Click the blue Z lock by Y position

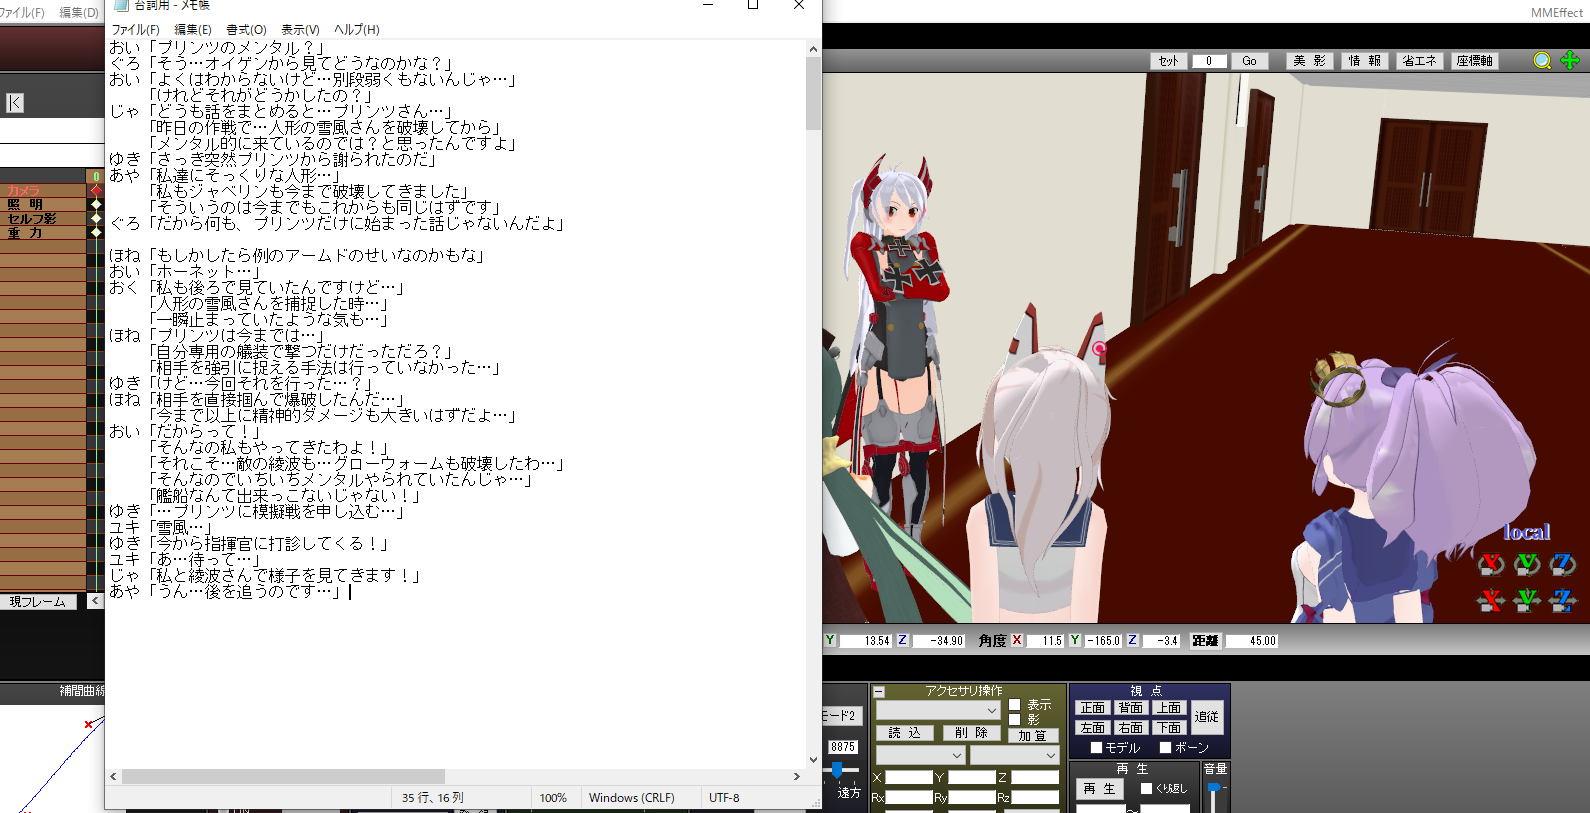coord(902,640)
